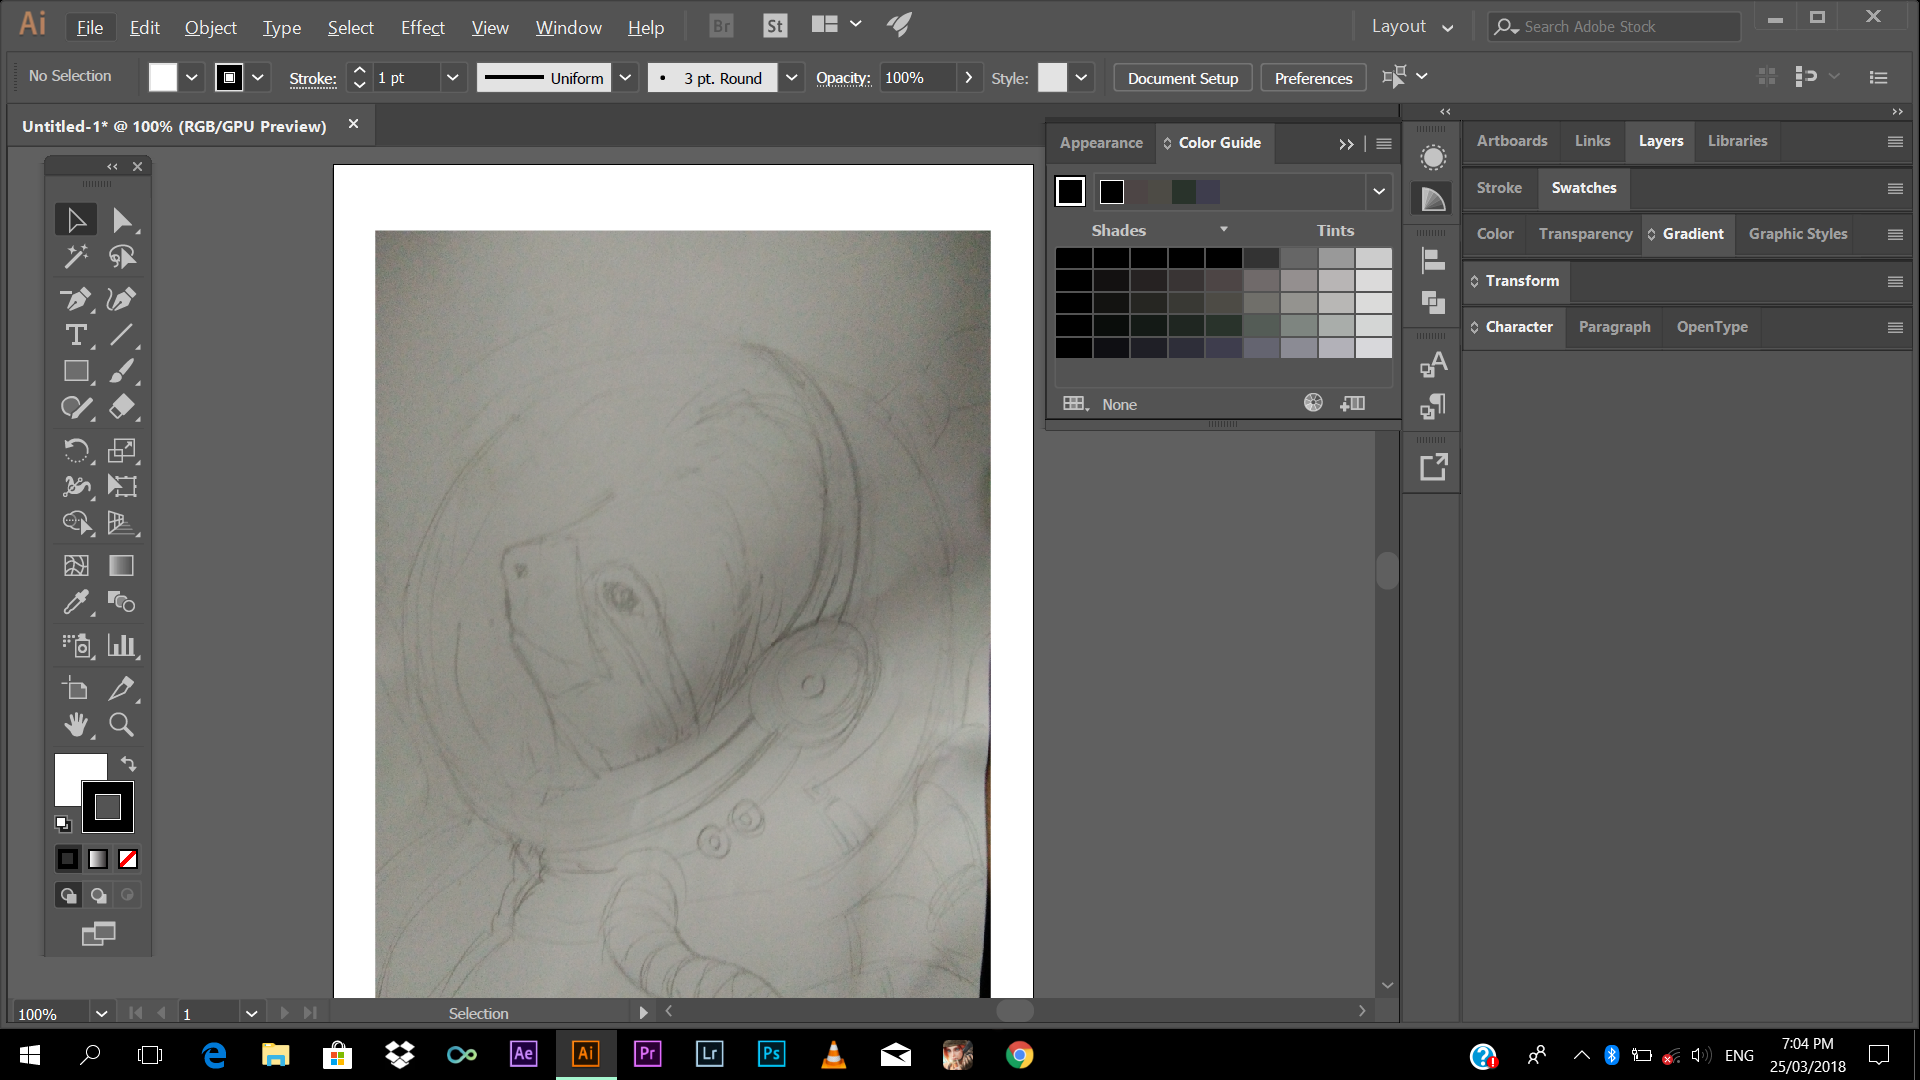Select the Artboard tool
Screen dimensions: 1920x1080
point(76,688)
